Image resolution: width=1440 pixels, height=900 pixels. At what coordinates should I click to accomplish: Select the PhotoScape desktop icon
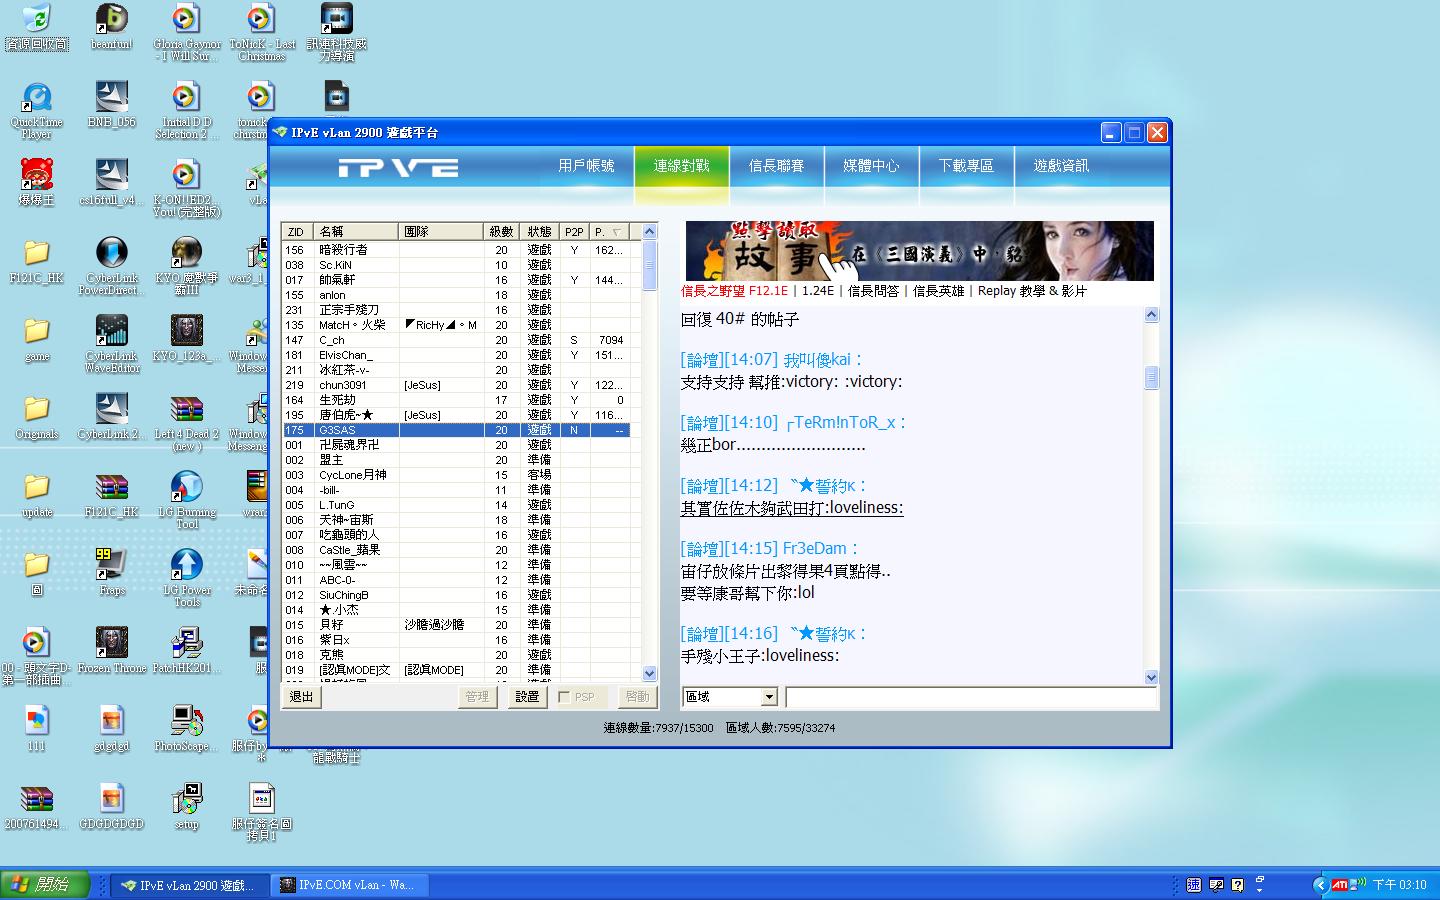pyautogui.click(x=186, y=722)
